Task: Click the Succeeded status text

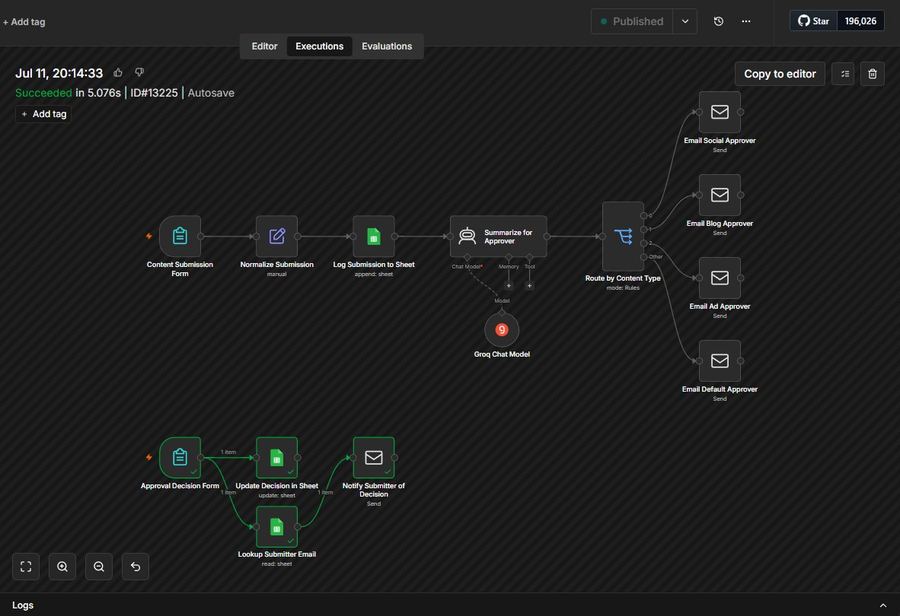Action: [44, 92]
